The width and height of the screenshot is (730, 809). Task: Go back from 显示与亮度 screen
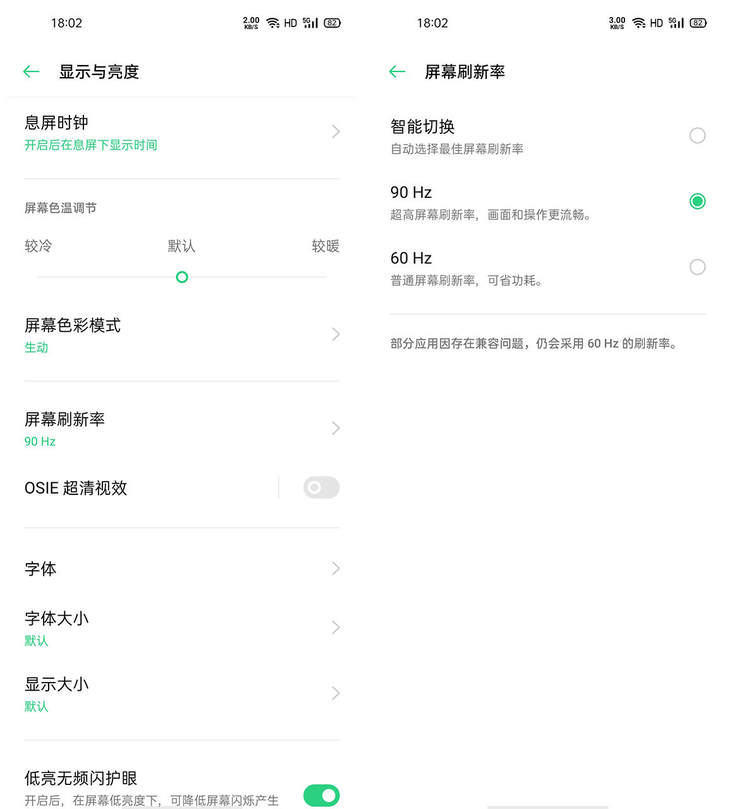pyautogui.click(x=31, y=72)
